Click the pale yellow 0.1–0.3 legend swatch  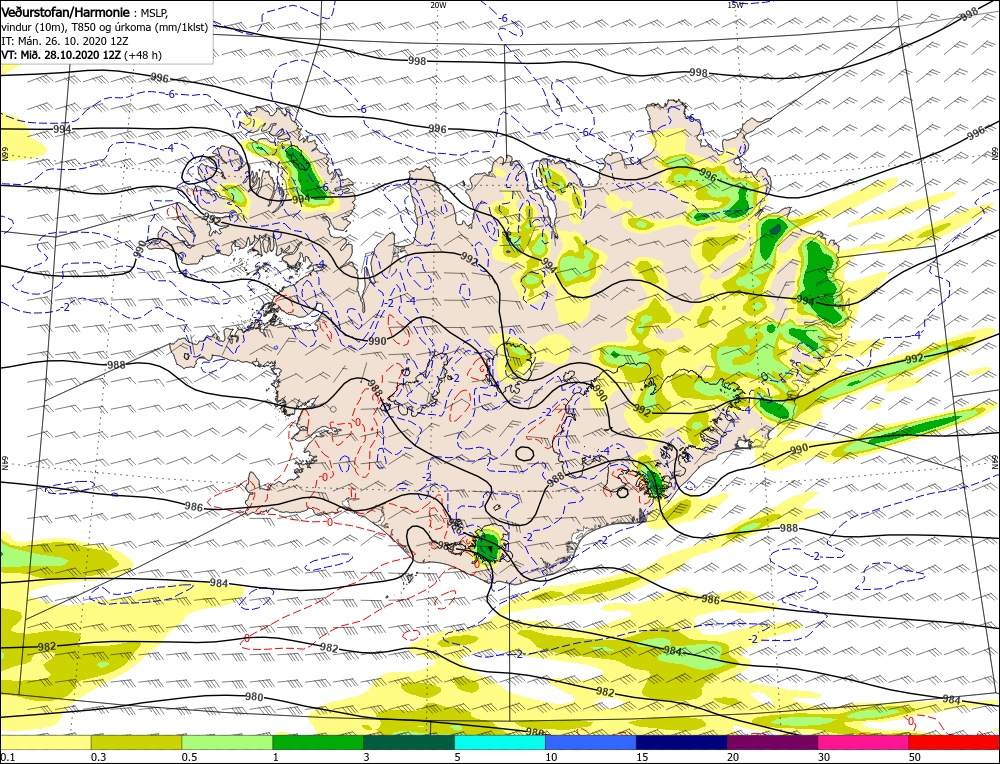(x=45, y=742)
